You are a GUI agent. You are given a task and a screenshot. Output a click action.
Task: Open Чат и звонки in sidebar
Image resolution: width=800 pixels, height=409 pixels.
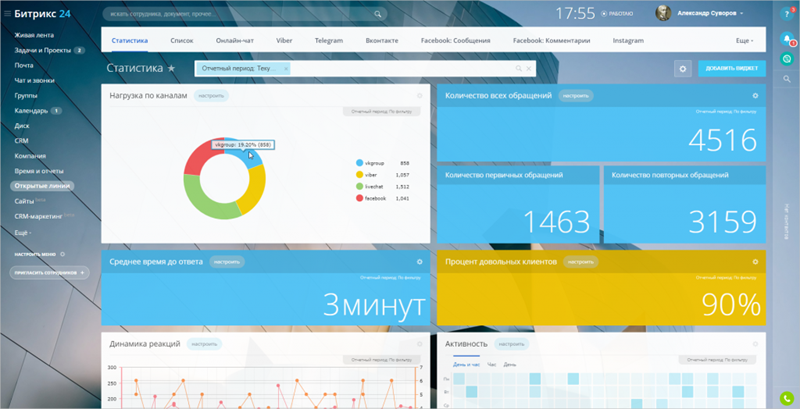click(34, 81)
